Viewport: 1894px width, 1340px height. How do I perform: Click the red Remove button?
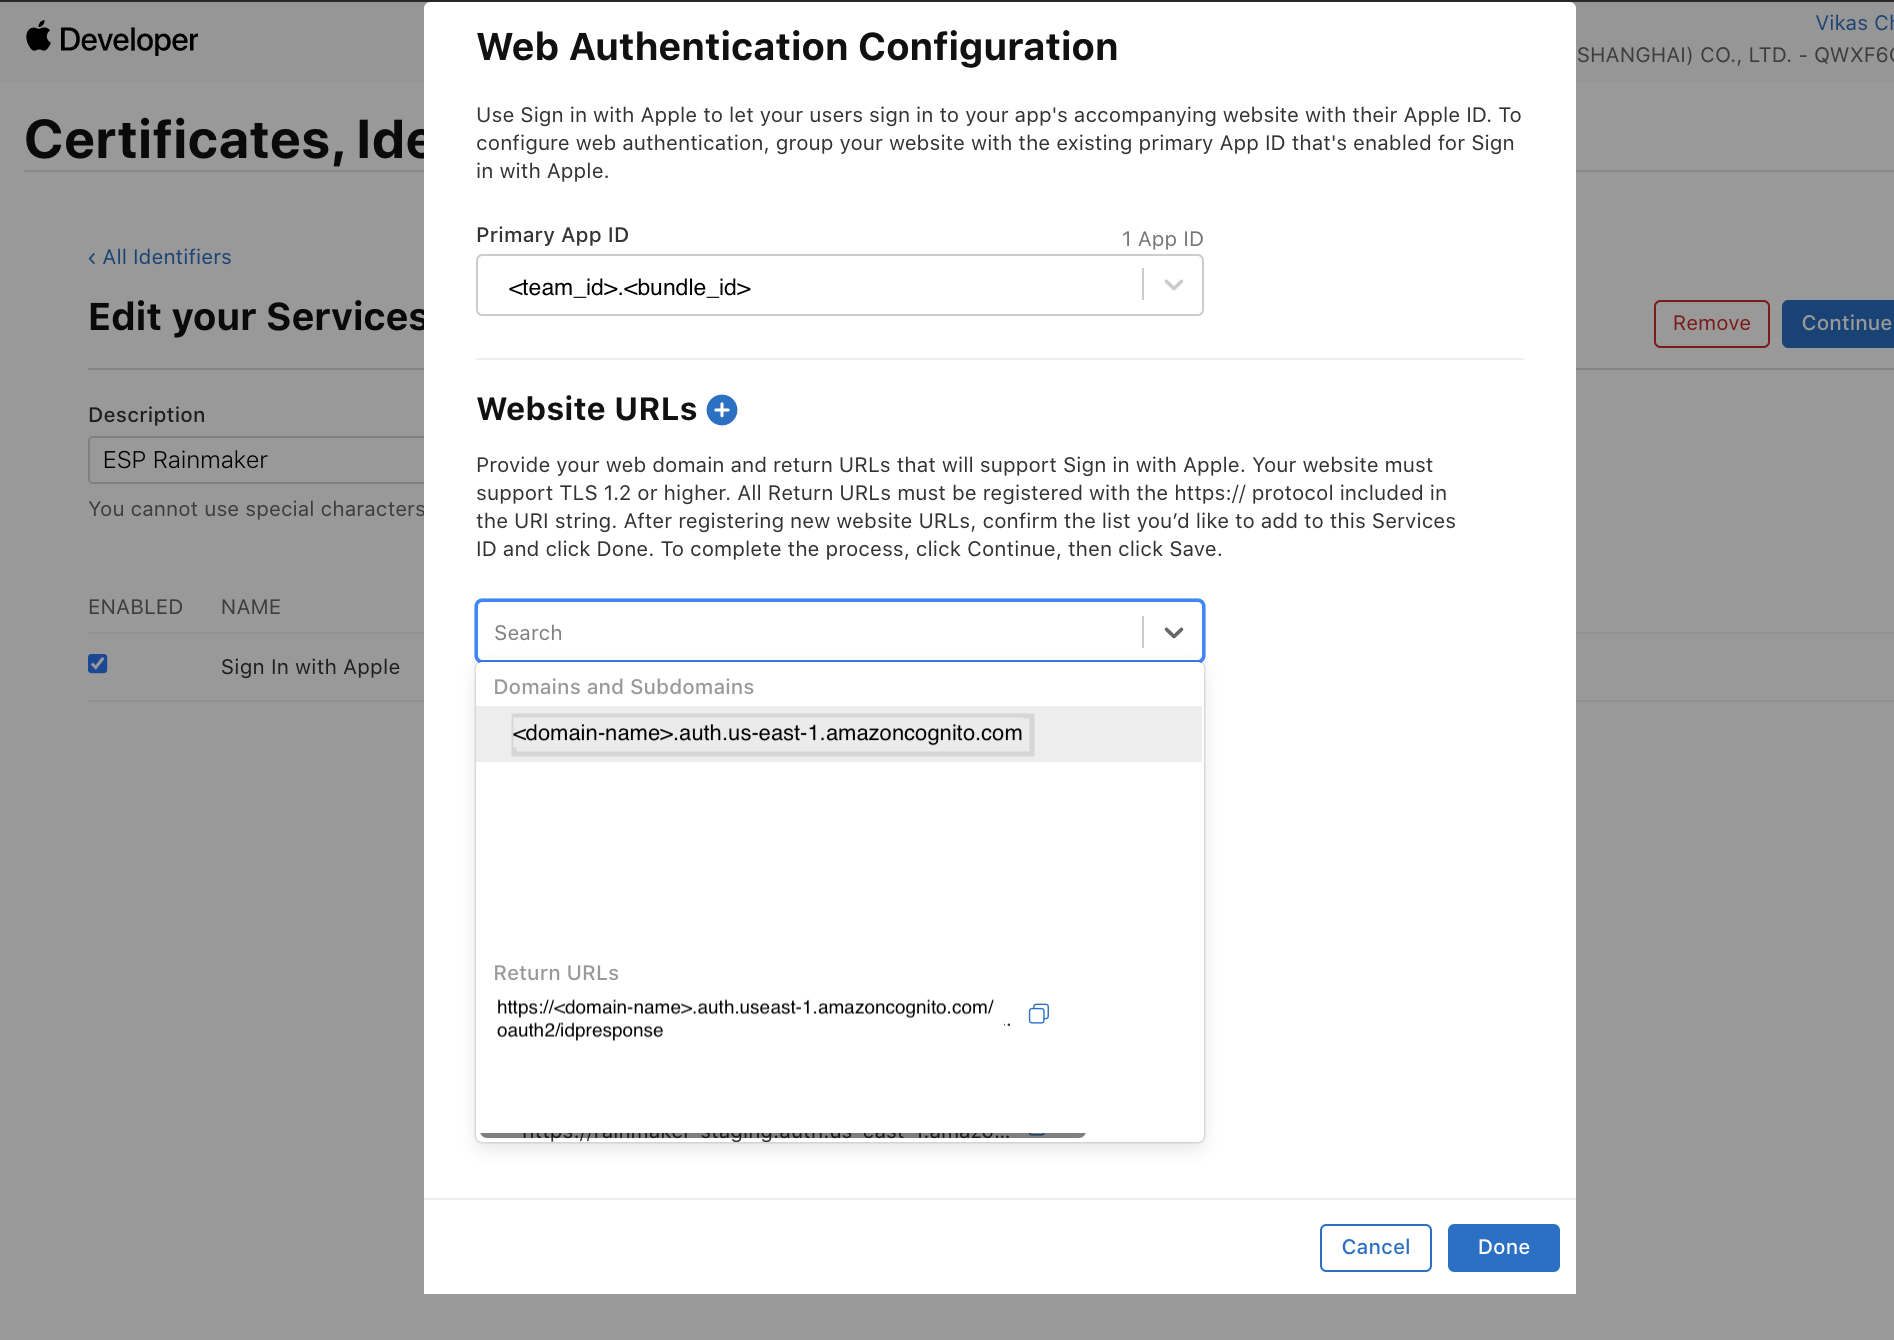(x=1711, y=324)
